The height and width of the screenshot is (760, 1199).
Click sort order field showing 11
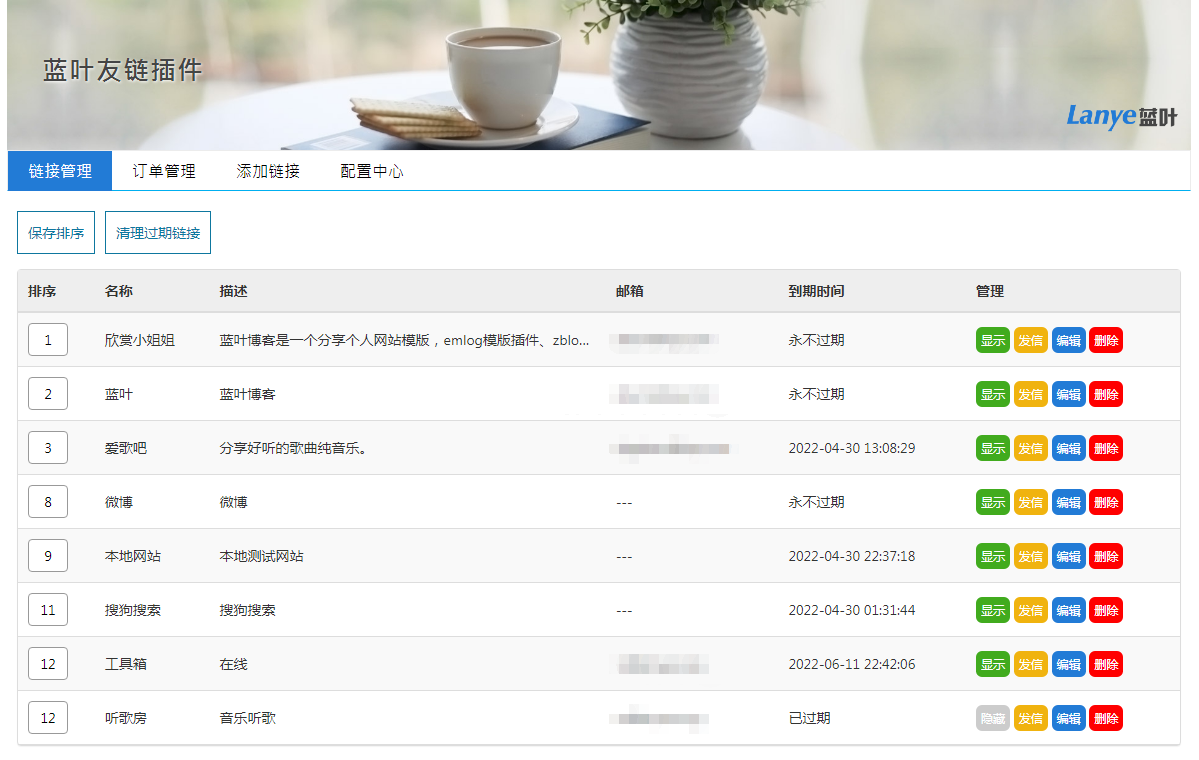point(48,610)
